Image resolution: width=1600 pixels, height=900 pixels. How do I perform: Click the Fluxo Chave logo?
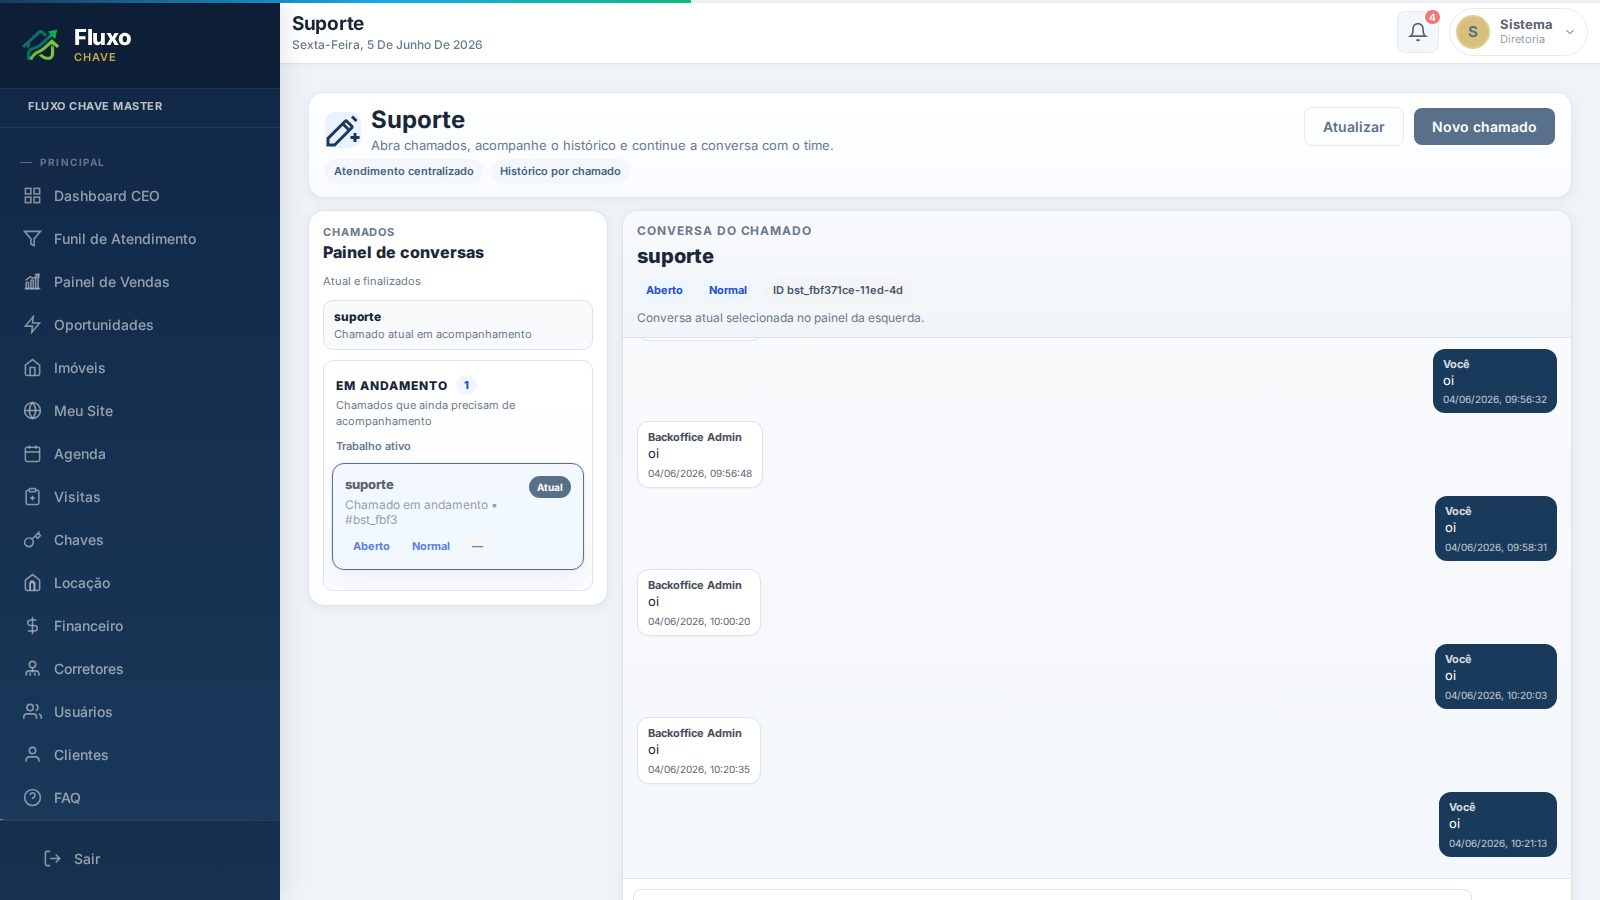(78, 44)
